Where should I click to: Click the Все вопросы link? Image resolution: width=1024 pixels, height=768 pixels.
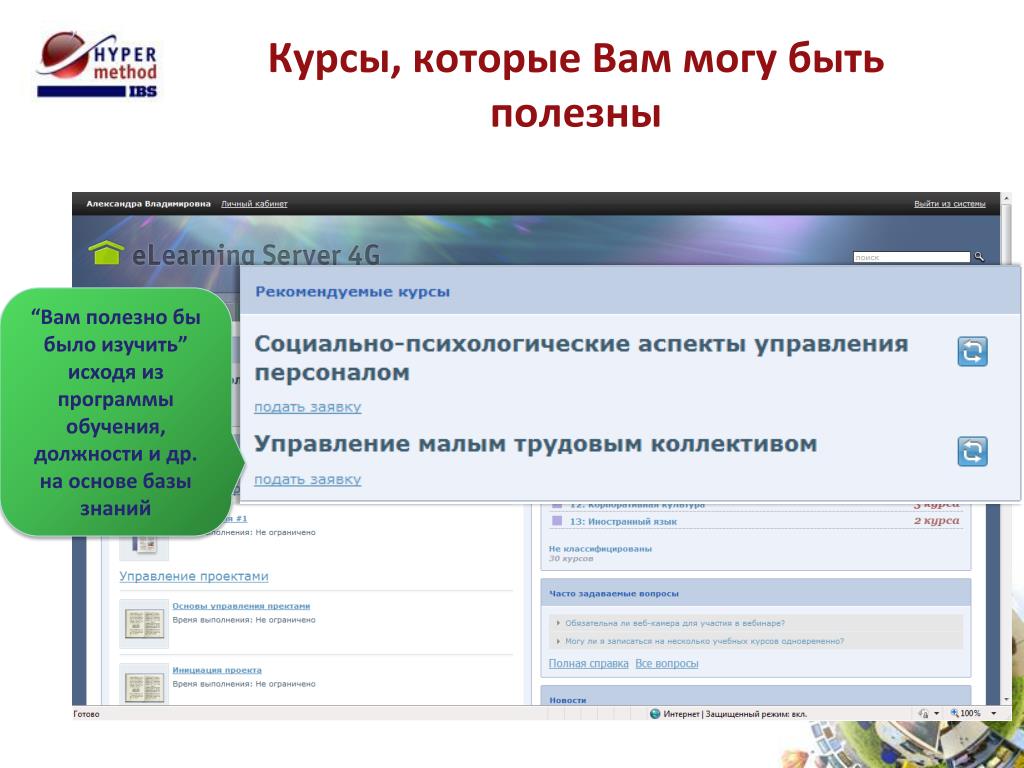[667, 664]
